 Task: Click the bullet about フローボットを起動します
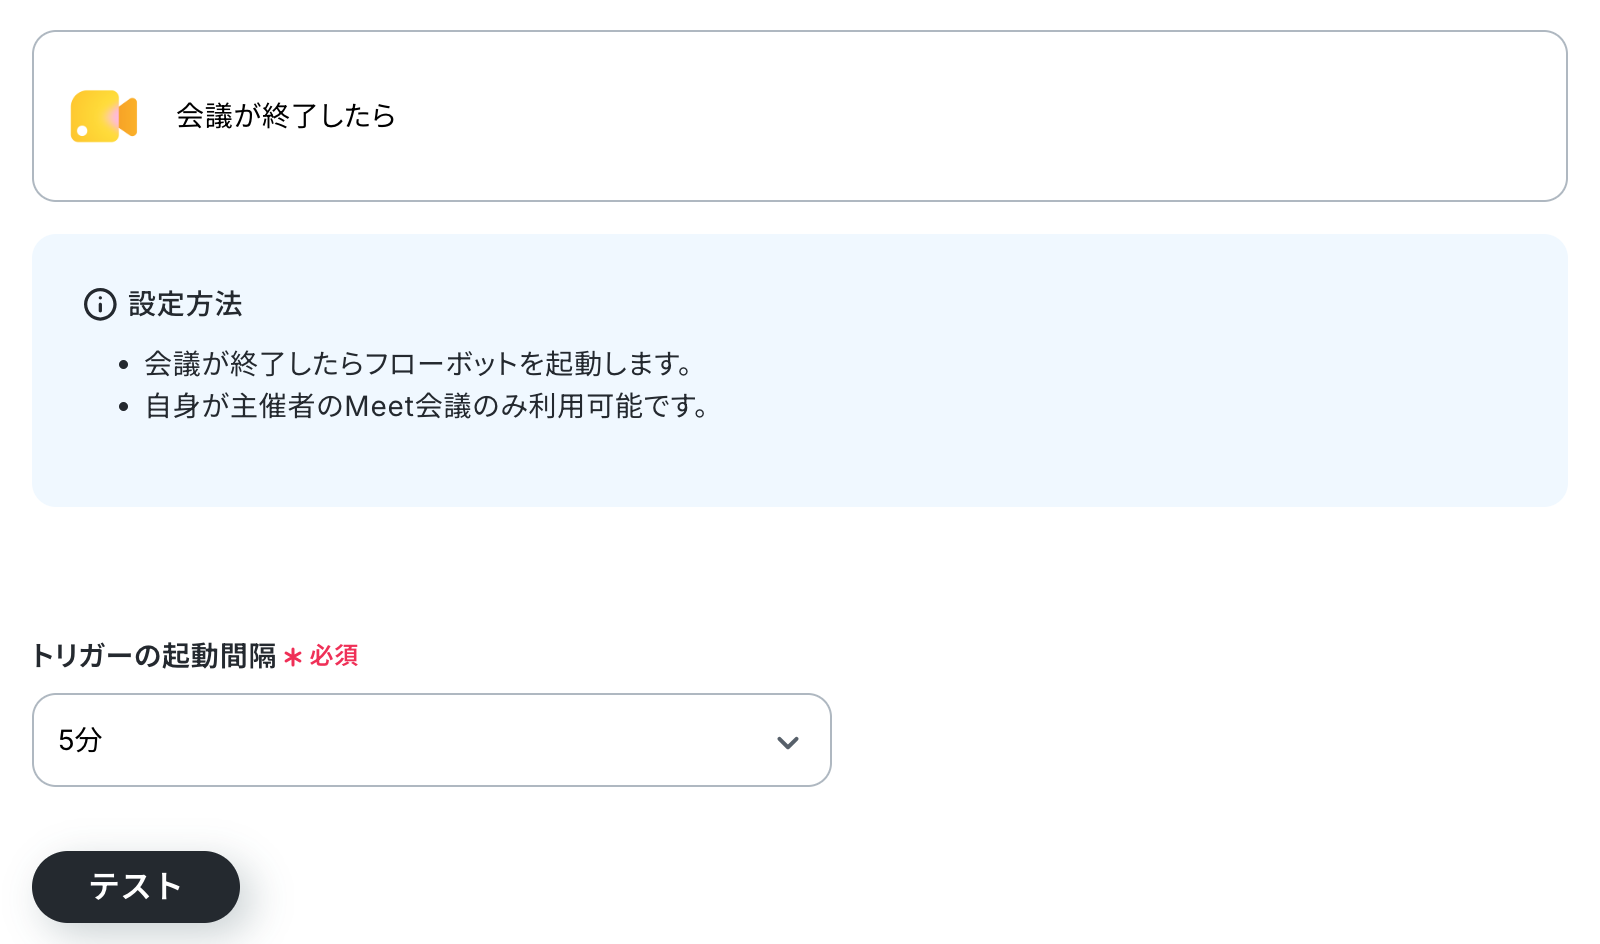tap(419, 364)
